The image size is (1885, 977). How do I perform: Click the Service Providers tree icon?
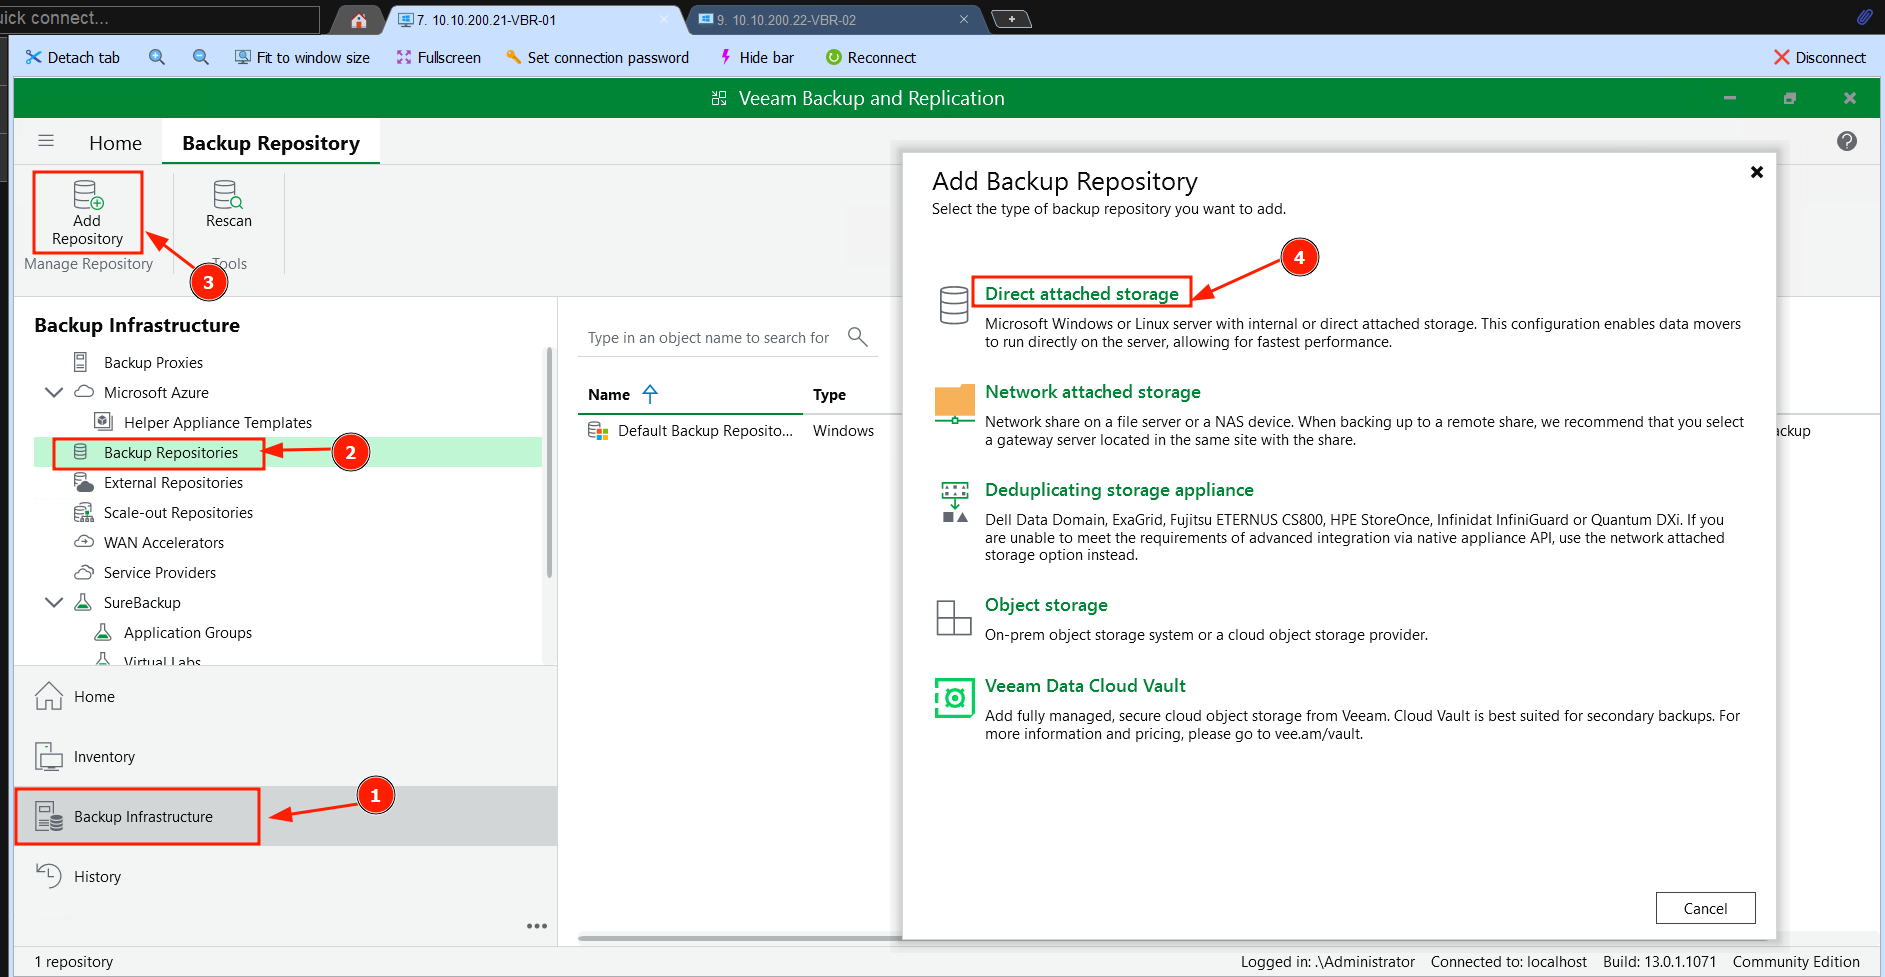coord(84,572)
